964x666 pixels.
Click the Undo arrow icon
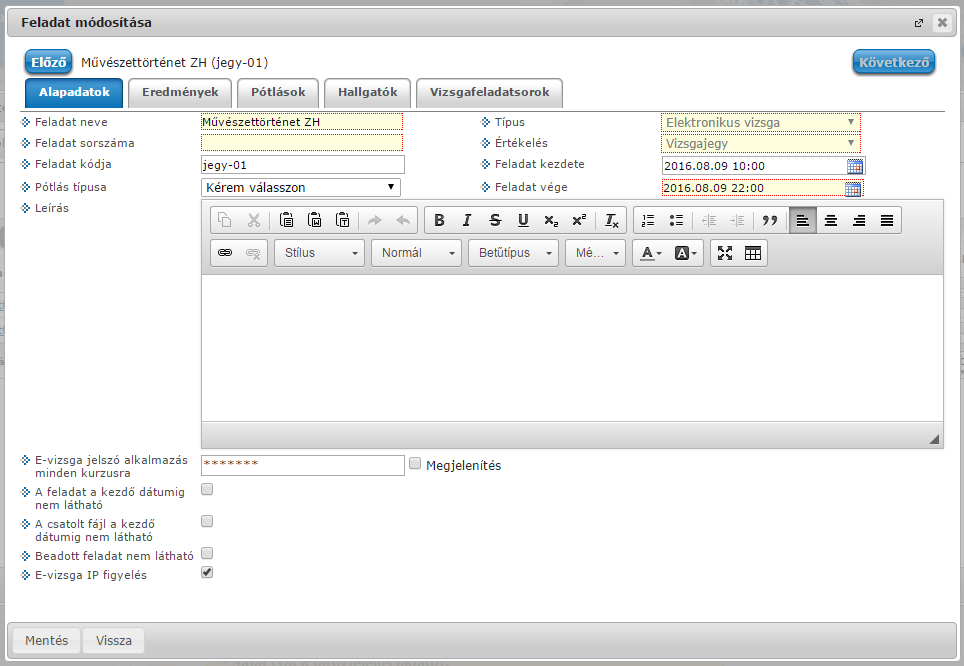pyautogui.click(x=403, y=220)
